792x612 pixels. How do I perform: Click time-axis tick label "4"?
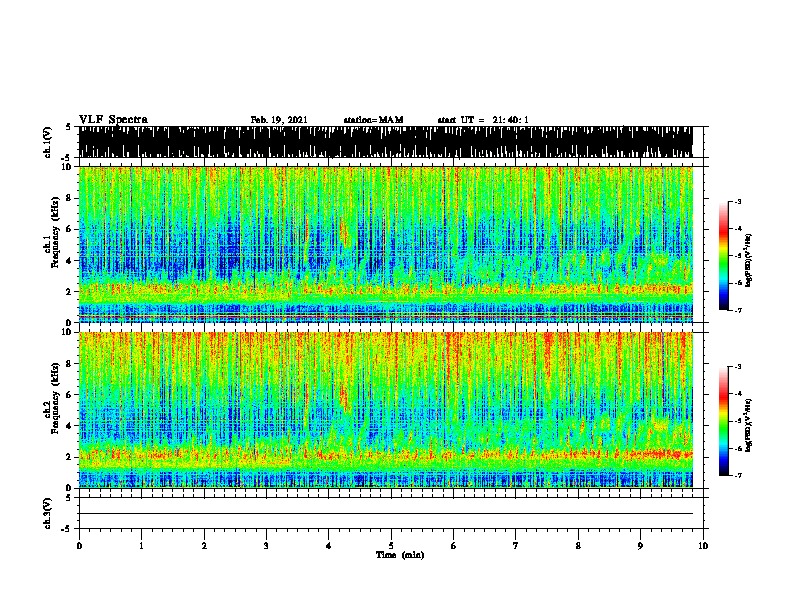pos(329,546)
